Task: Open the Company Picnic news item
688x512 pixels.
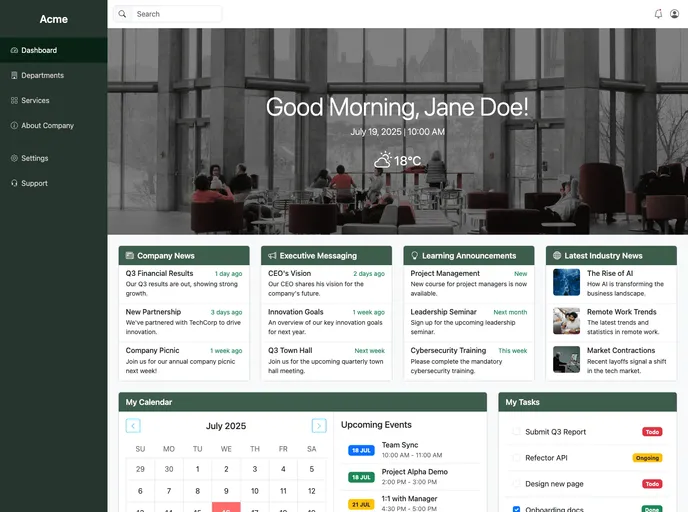Action: click(184, 361)
